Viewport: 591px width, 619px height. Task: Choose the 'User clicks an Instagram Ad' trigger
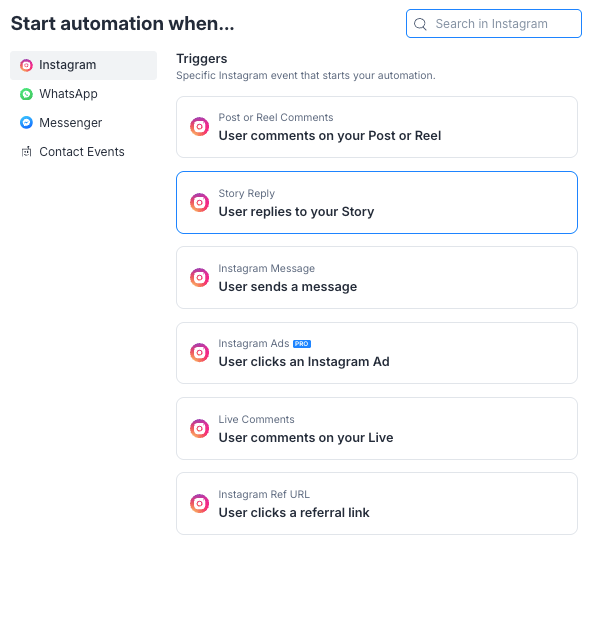coord(377,353)
